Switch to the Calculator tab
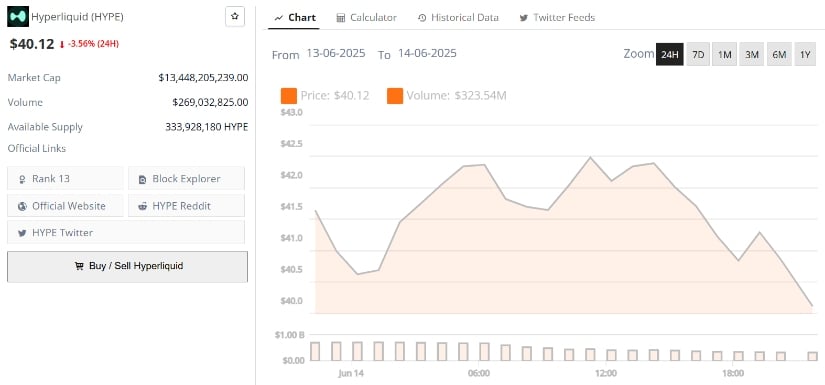This screenshot has height=385, width=825. click(366, 17)
